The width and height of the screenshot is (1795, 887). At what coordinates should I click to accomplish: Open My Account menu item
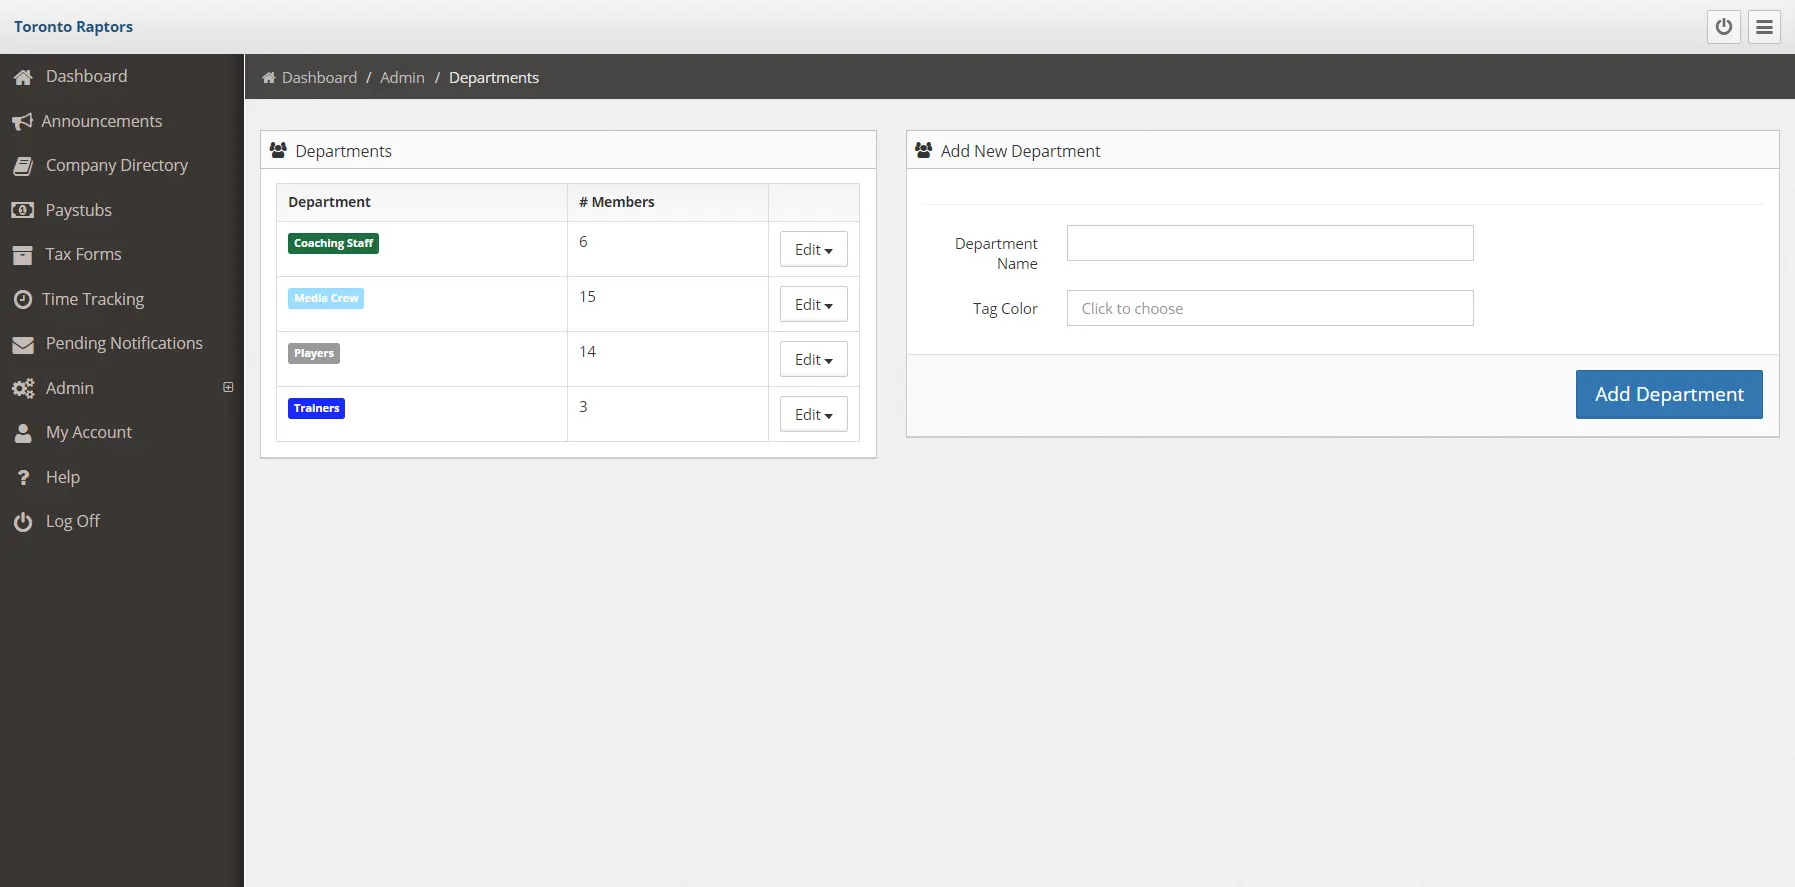(x=88, y=433)
